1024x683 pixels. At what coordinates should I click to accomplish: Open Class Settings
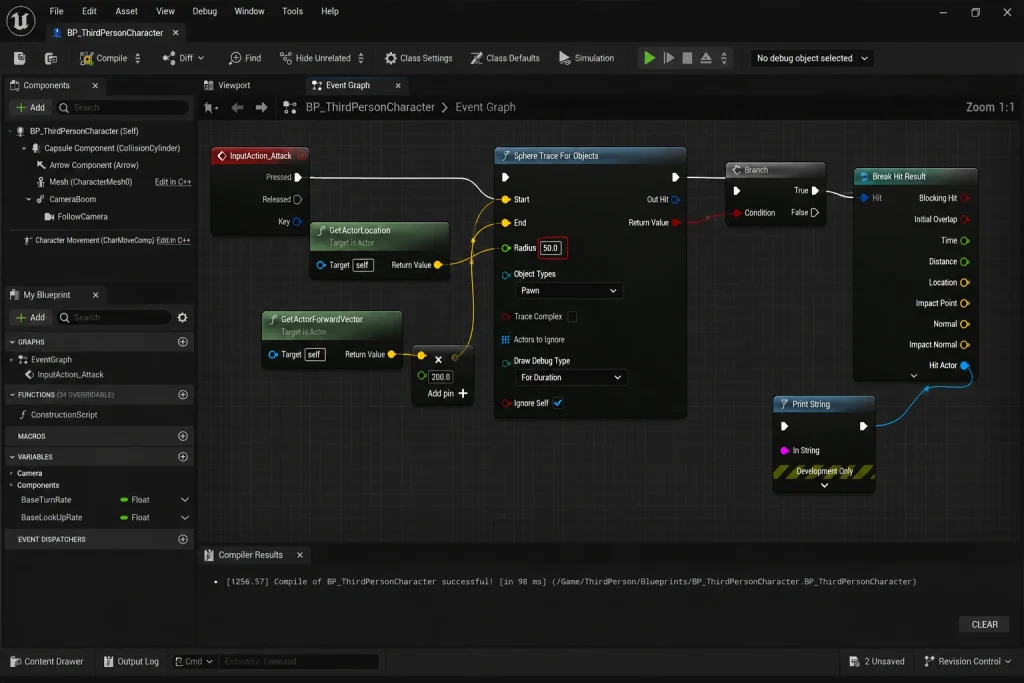[x=419, y=58]
